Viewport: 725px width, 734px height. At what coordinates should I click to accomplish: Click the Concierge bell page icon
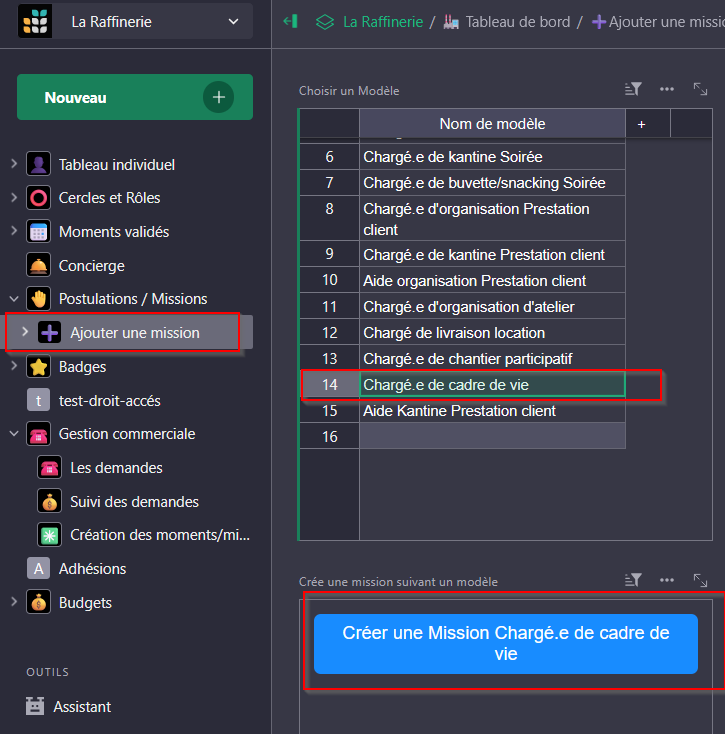39,266
